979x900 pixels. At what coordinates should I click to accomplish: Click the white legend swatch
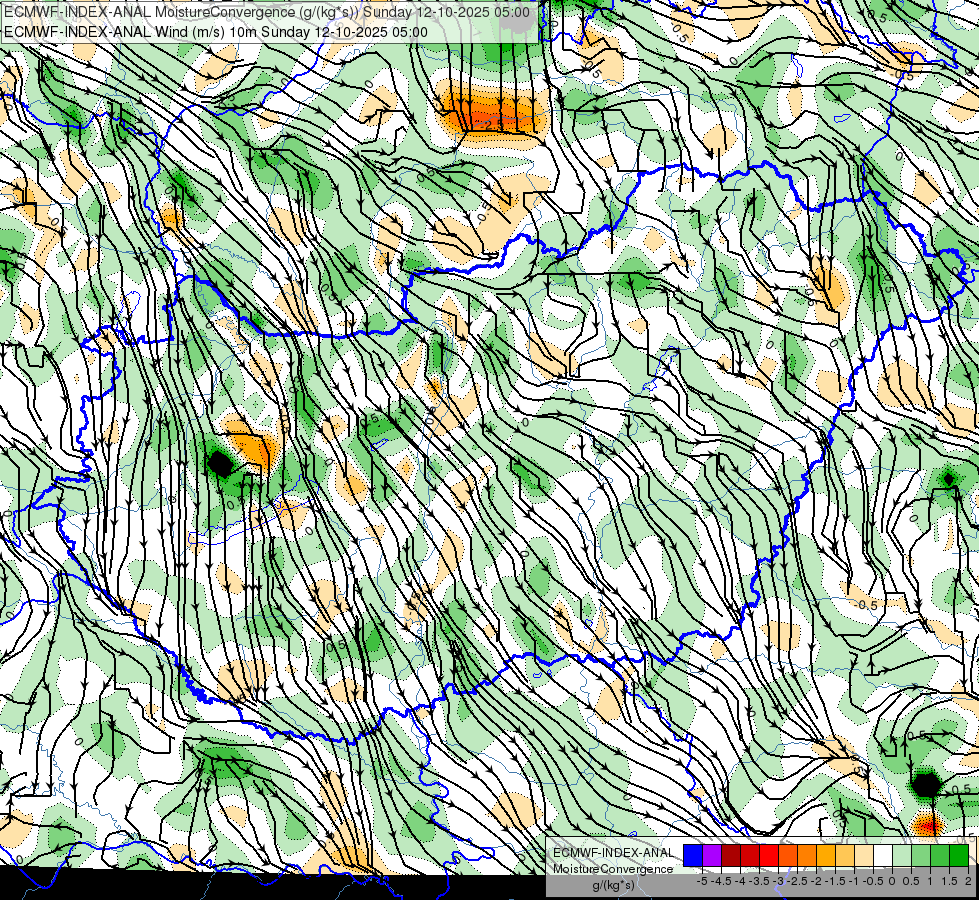click(x=882, y=856)
